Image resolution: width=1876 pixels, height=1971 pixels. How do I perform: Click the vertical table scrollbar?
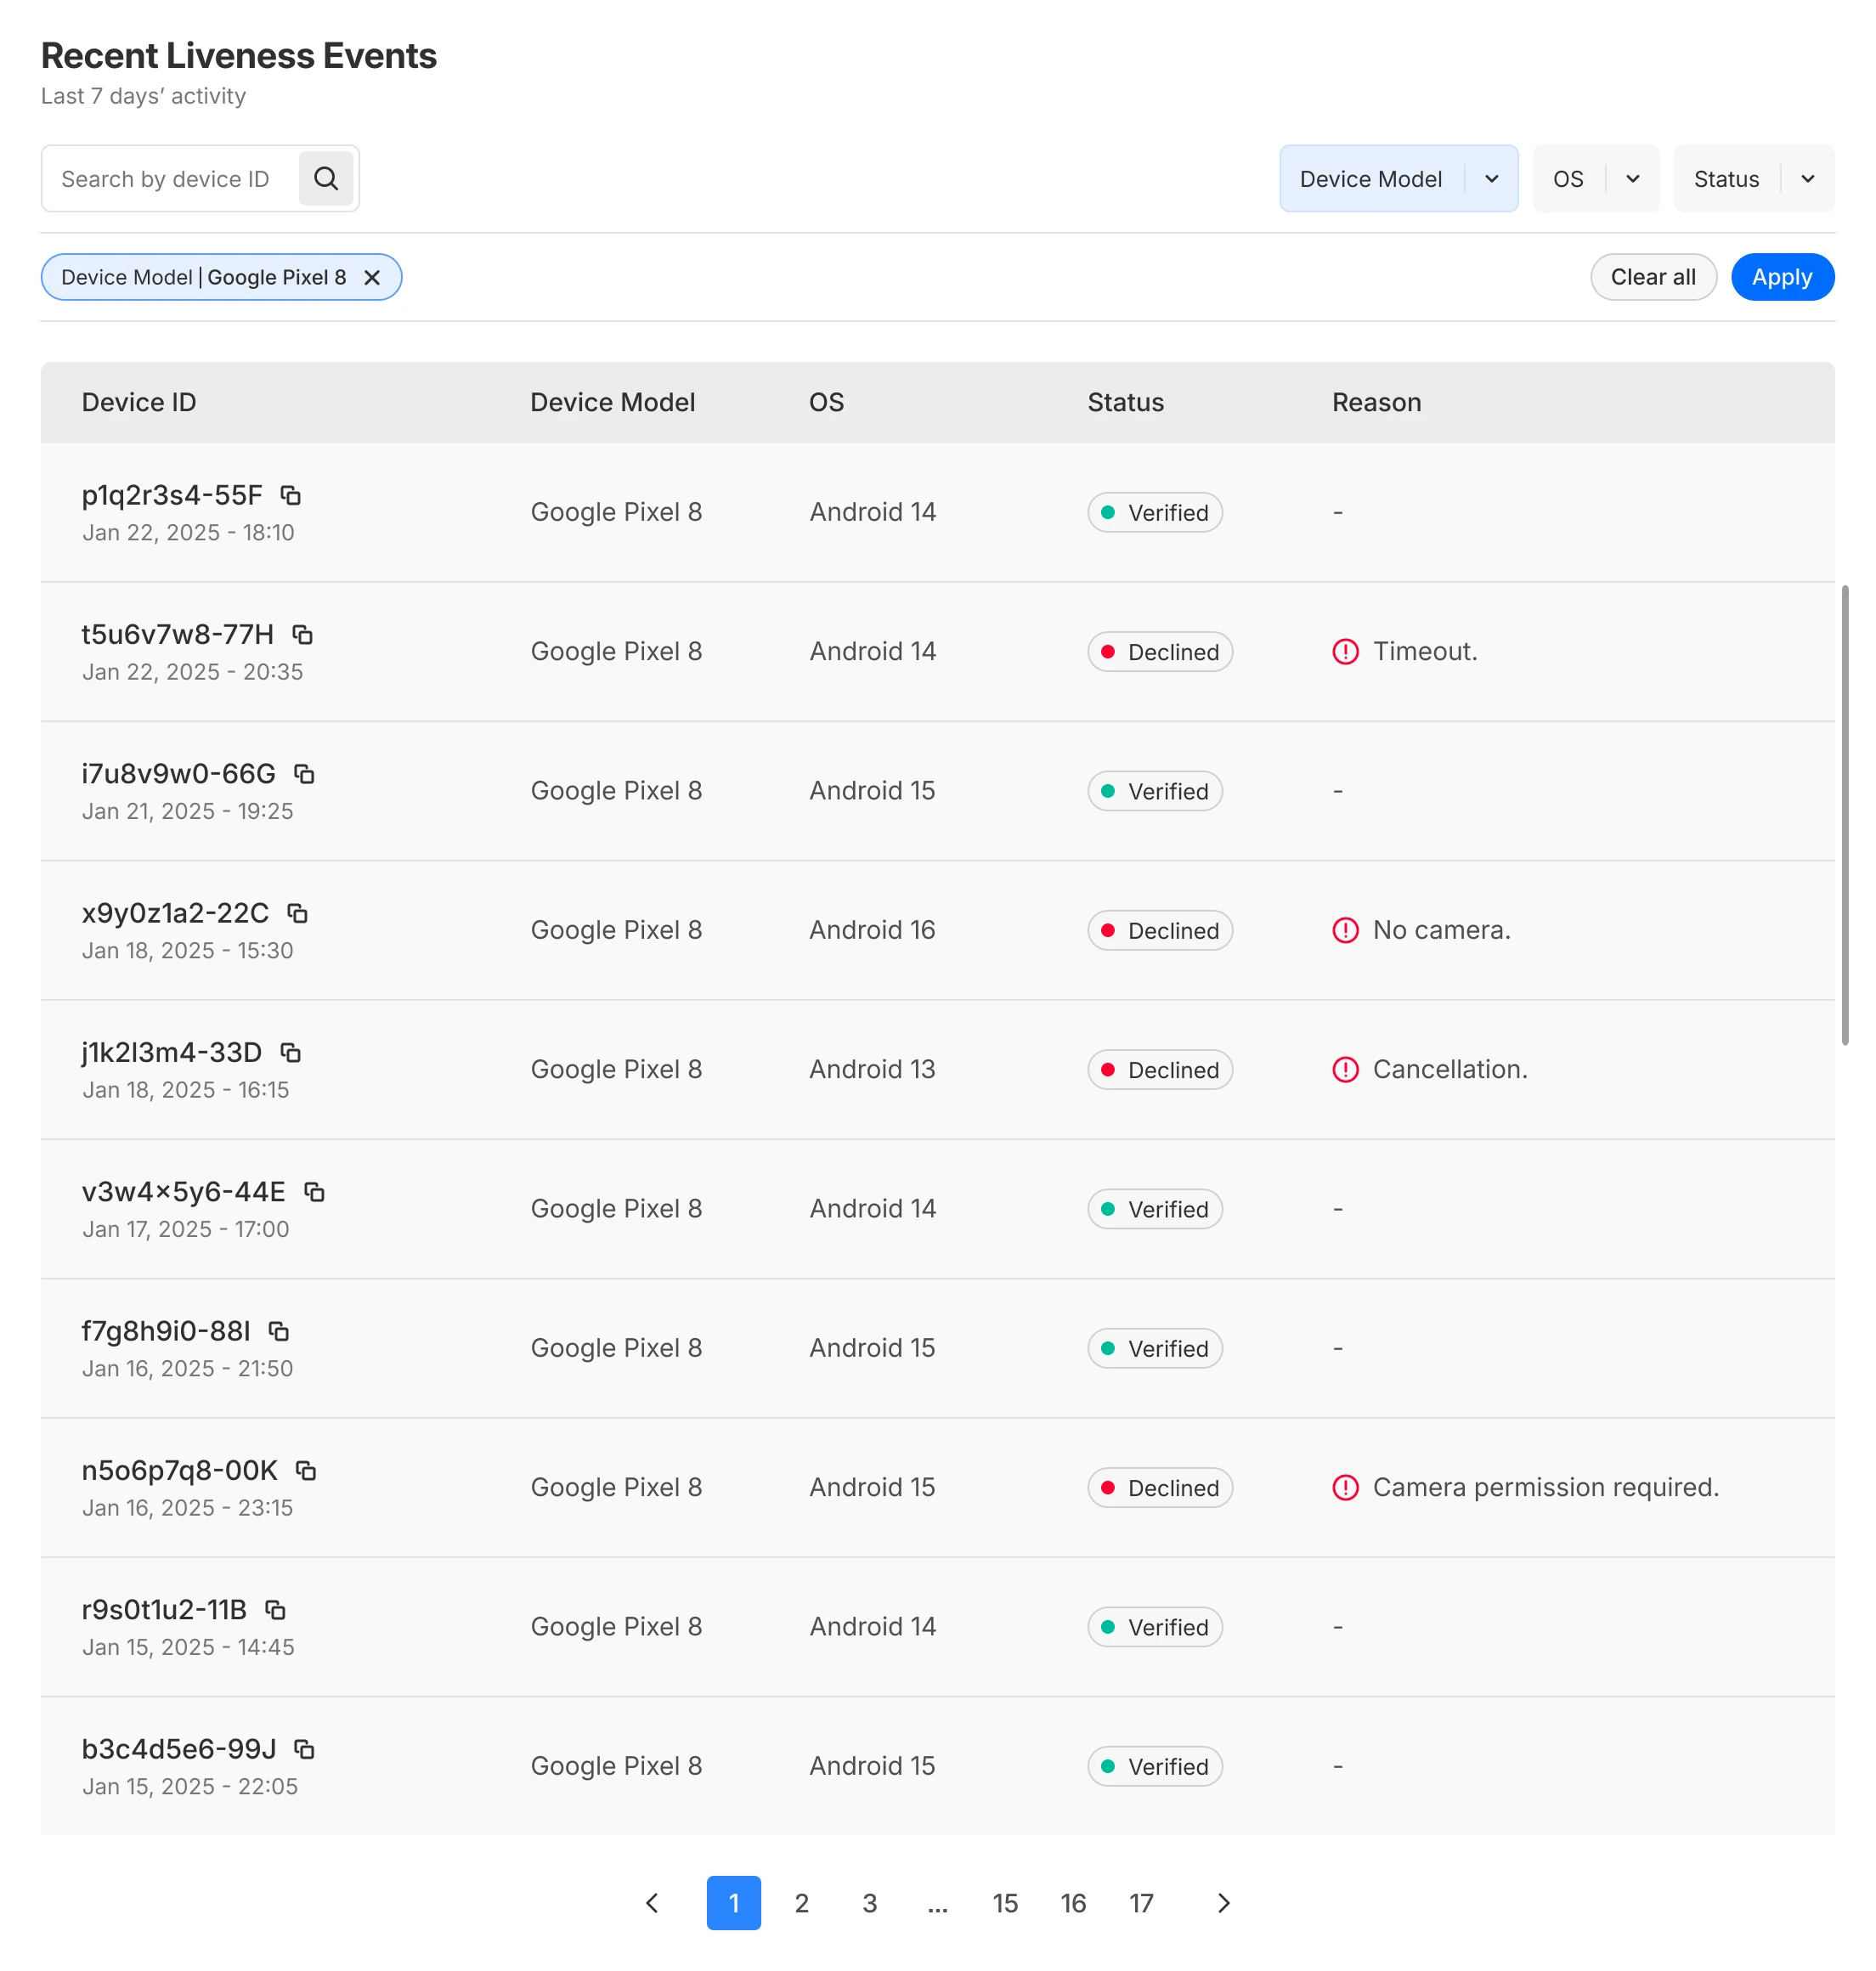point(1844,815)
